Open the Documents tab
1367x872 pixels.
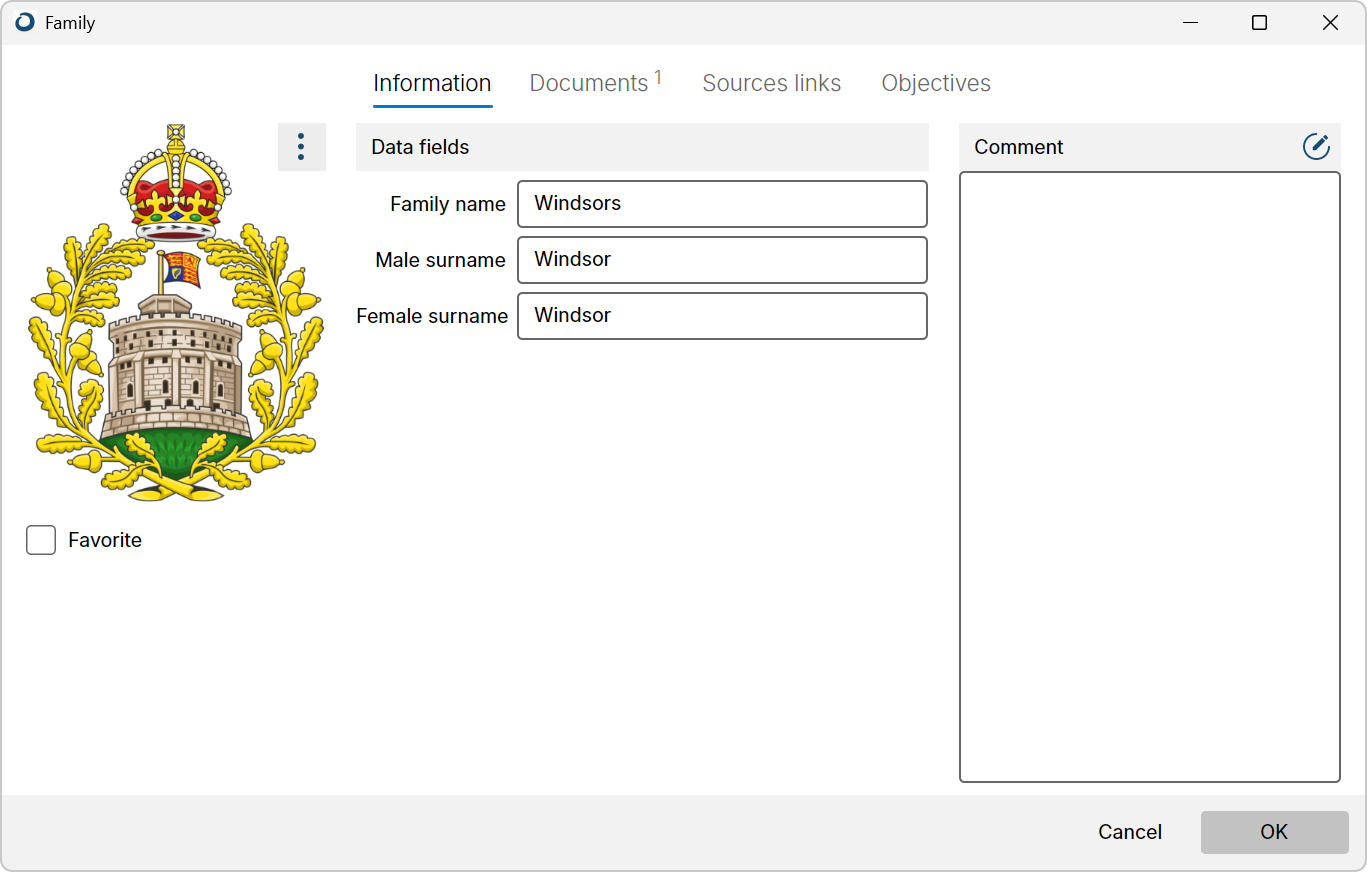tap(595, 83)
